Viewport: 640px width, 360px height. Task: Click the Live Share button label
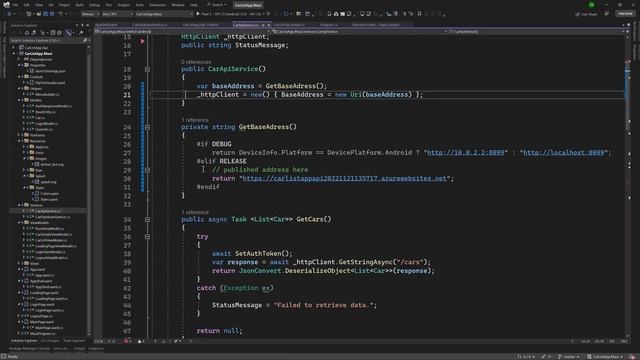(x=589, y=14)
